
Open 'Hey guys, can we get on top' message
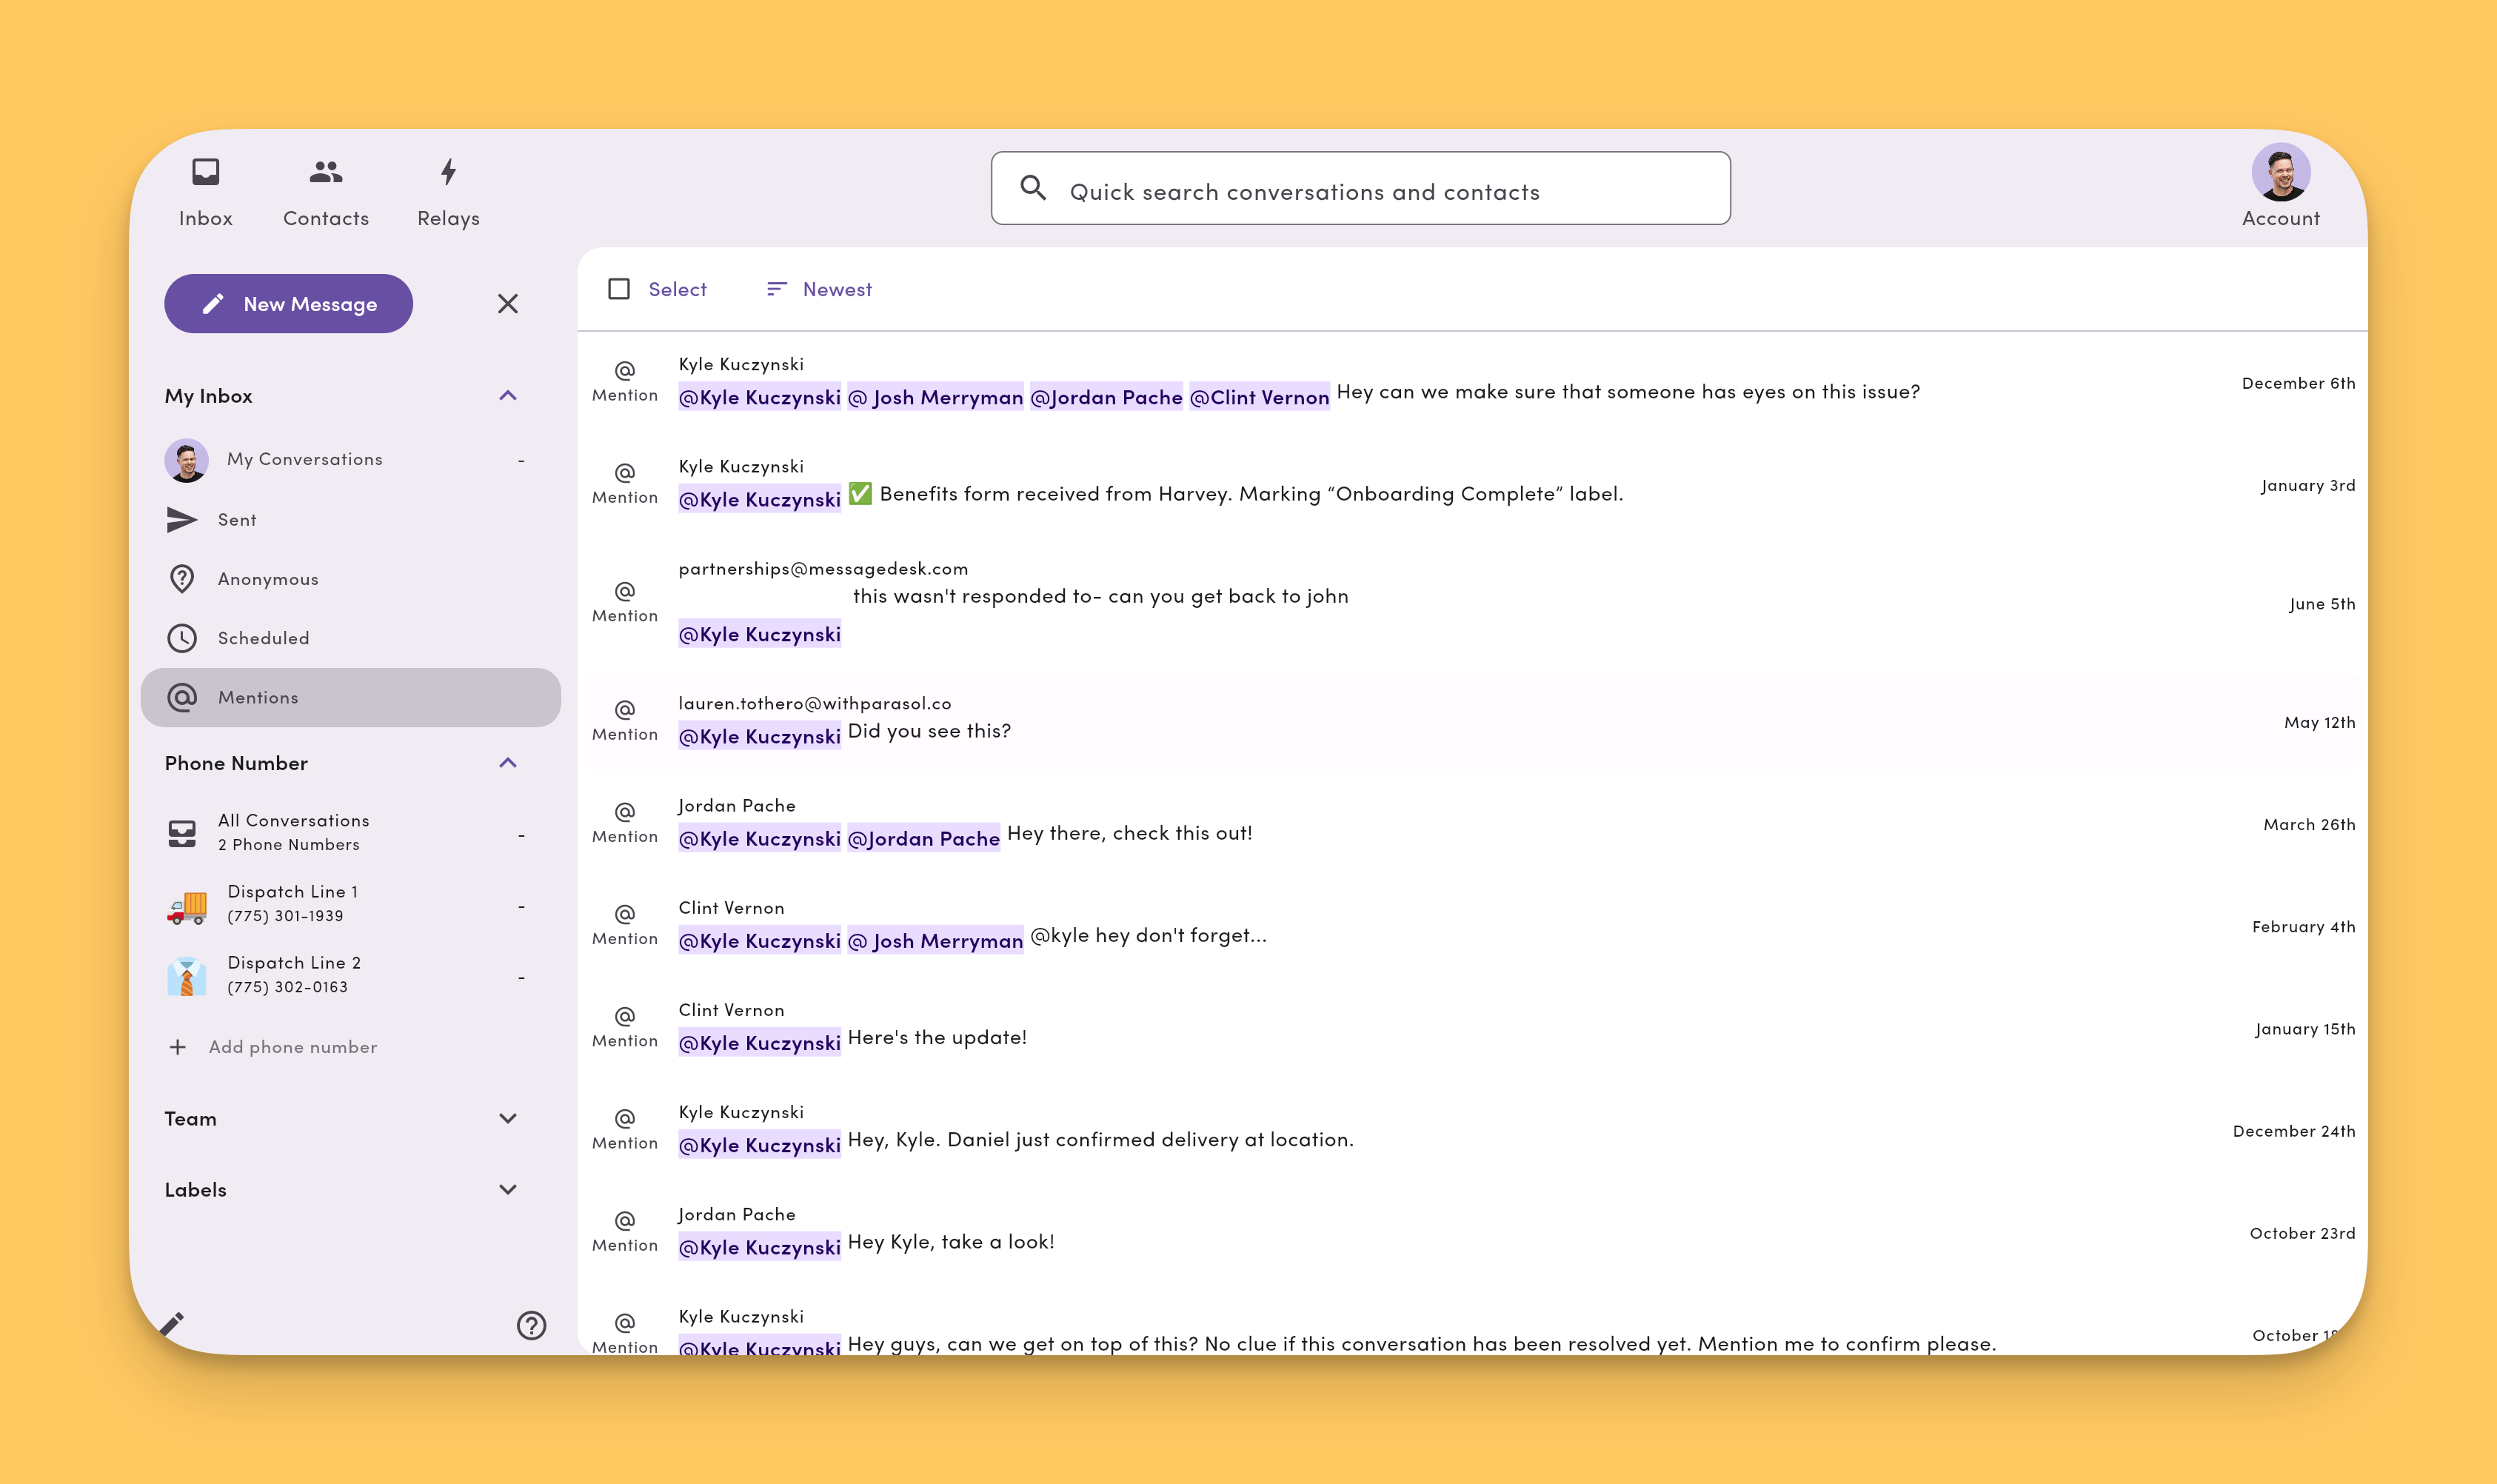click(1421, 1344)
